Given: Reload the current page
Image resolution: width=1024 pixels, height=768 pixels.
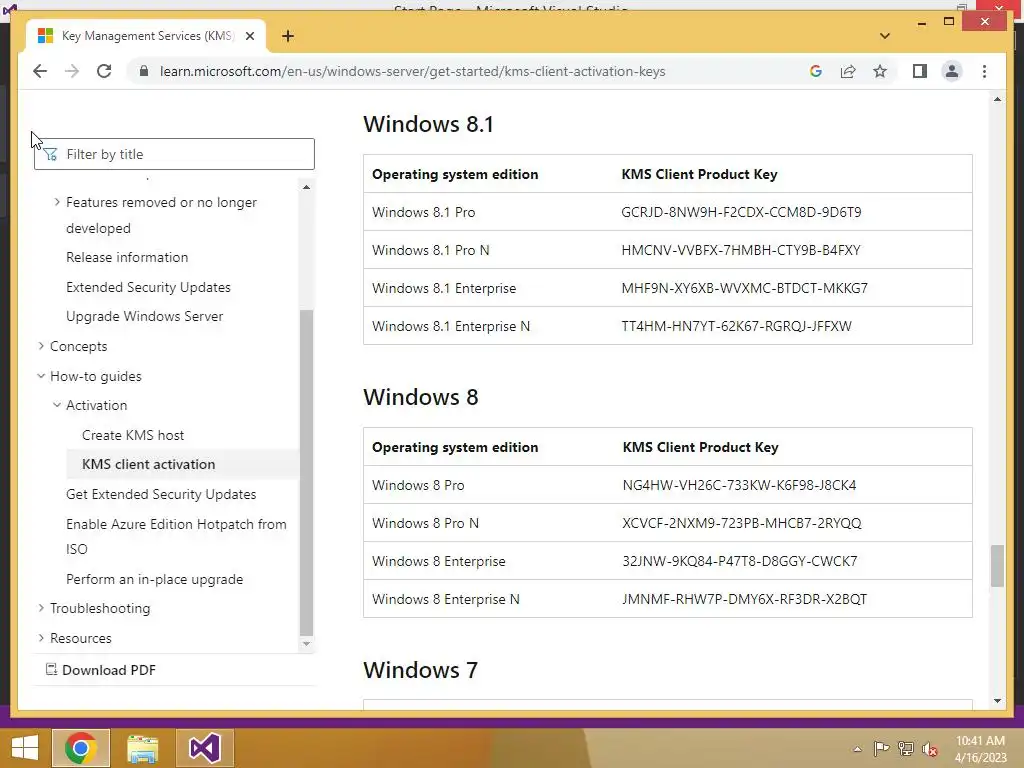Looking at the screenshot, I should coord(104,71).
